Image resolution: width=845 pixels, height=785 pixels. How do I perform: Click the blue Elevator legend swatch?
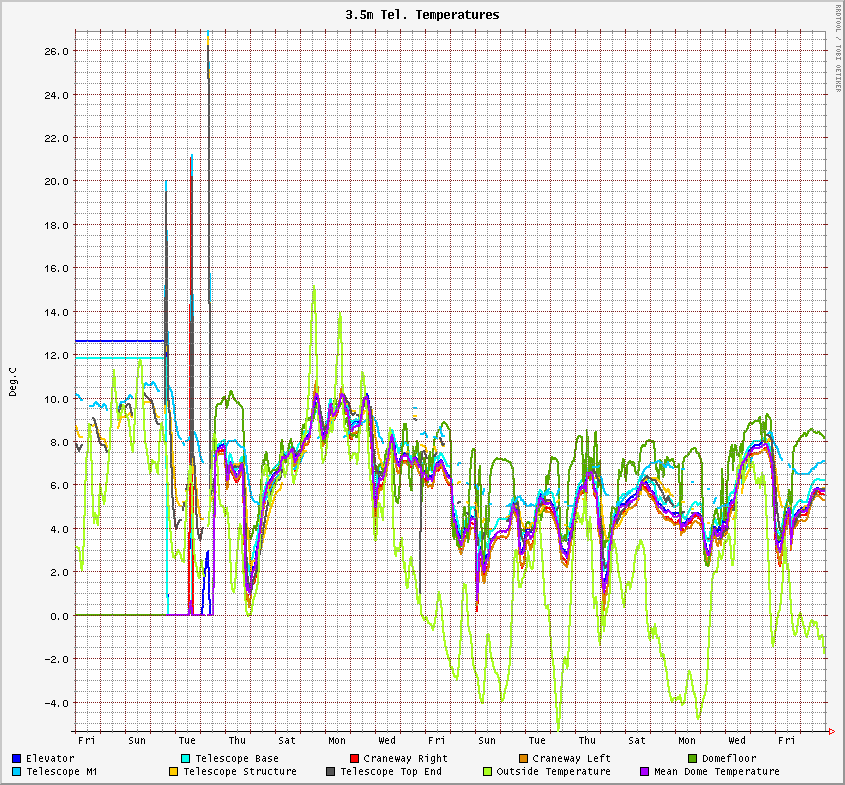point(17,758)
